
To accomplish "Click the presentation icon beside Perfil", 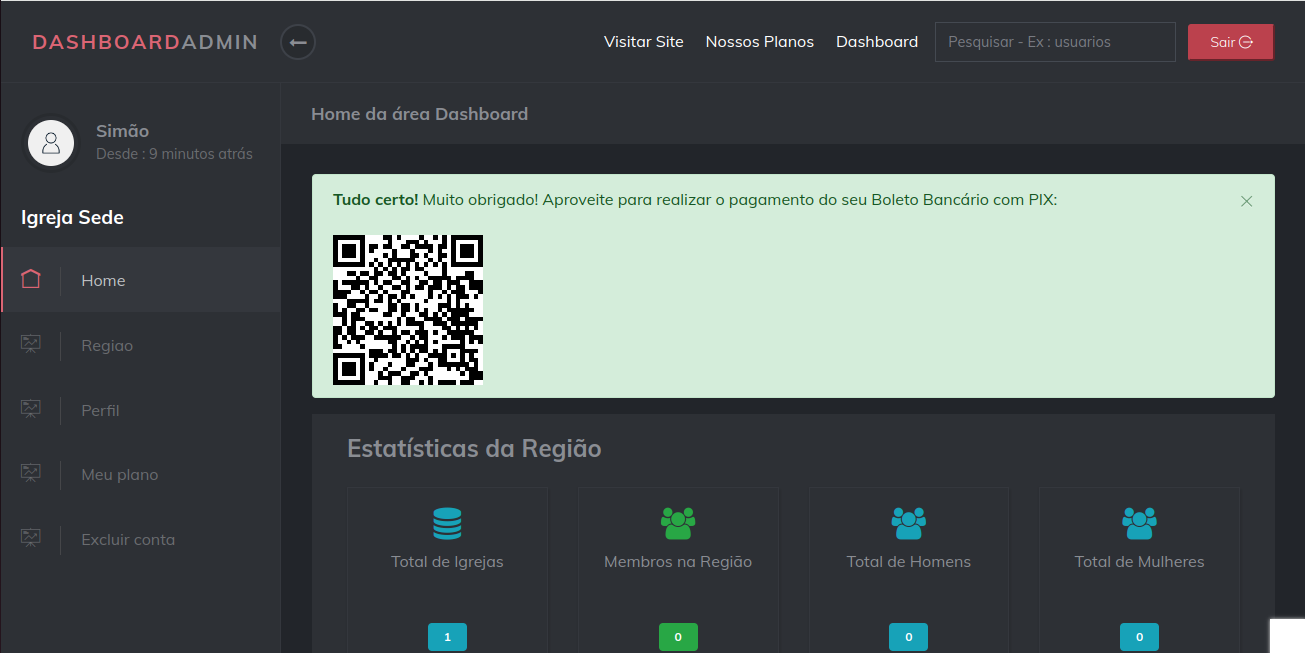I will coord(31,410).
